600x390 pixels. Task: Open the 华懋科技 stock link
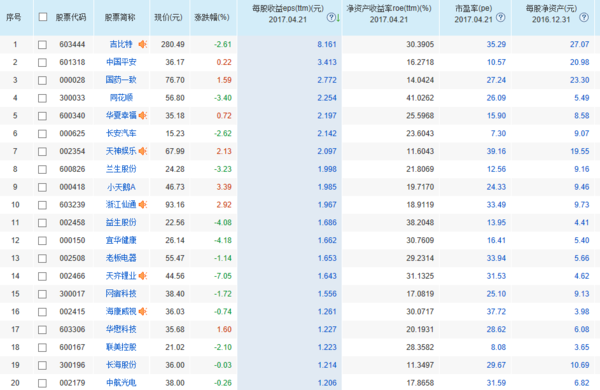pos(121,329)
